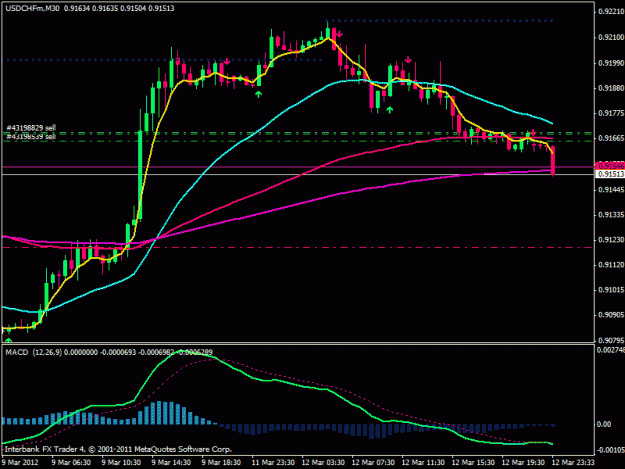Click the 9 Mar 10:30 time label
Screen dimensions: 625x469
(121, 462)
